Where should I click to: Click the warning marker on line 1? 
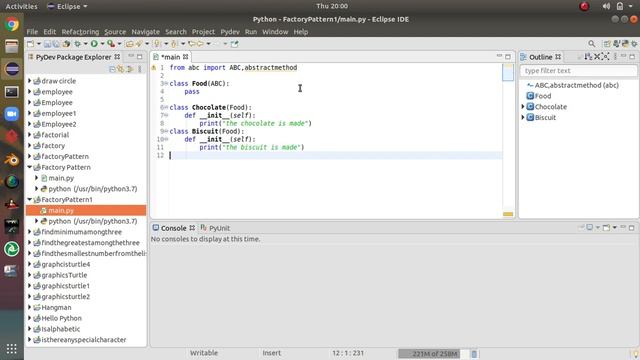[x=154, y=68]
